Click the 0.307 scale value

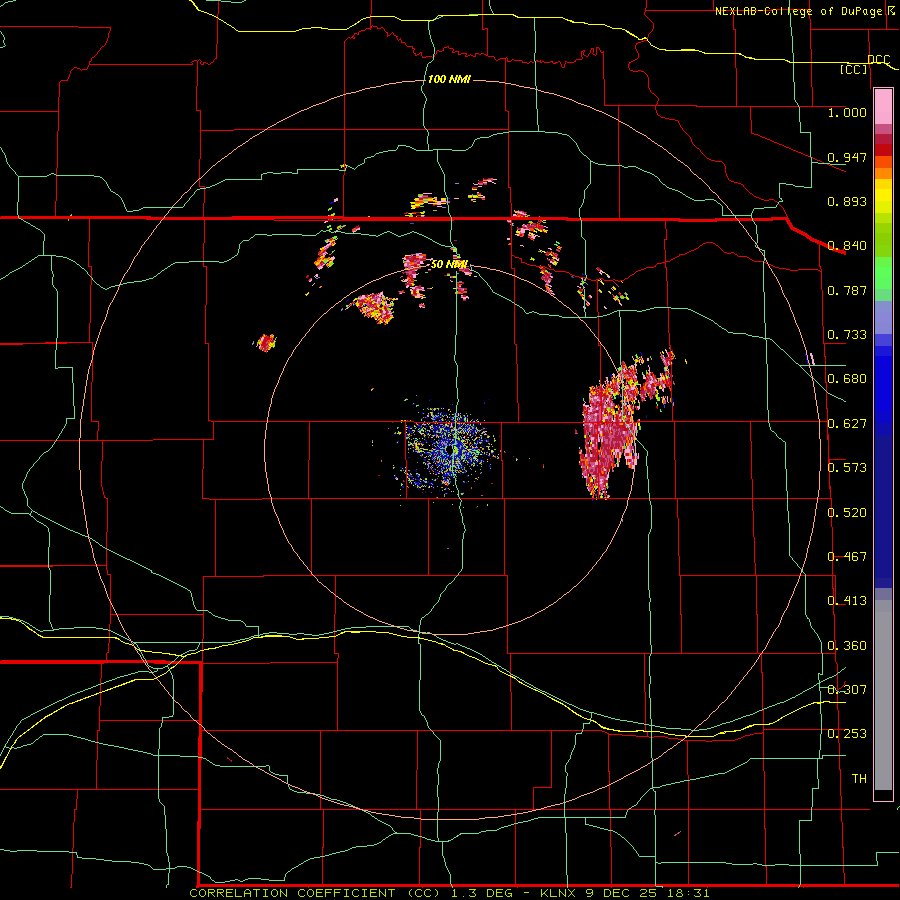point(847,689)
